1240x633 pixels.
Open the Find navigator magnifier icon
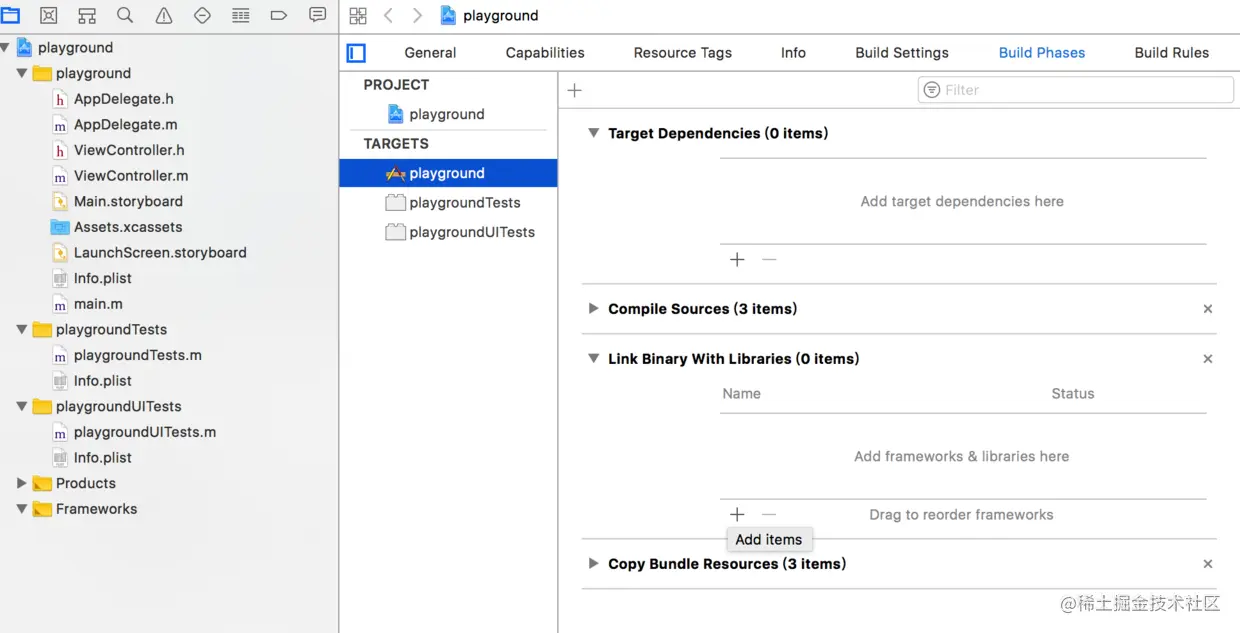pos(125,15)
